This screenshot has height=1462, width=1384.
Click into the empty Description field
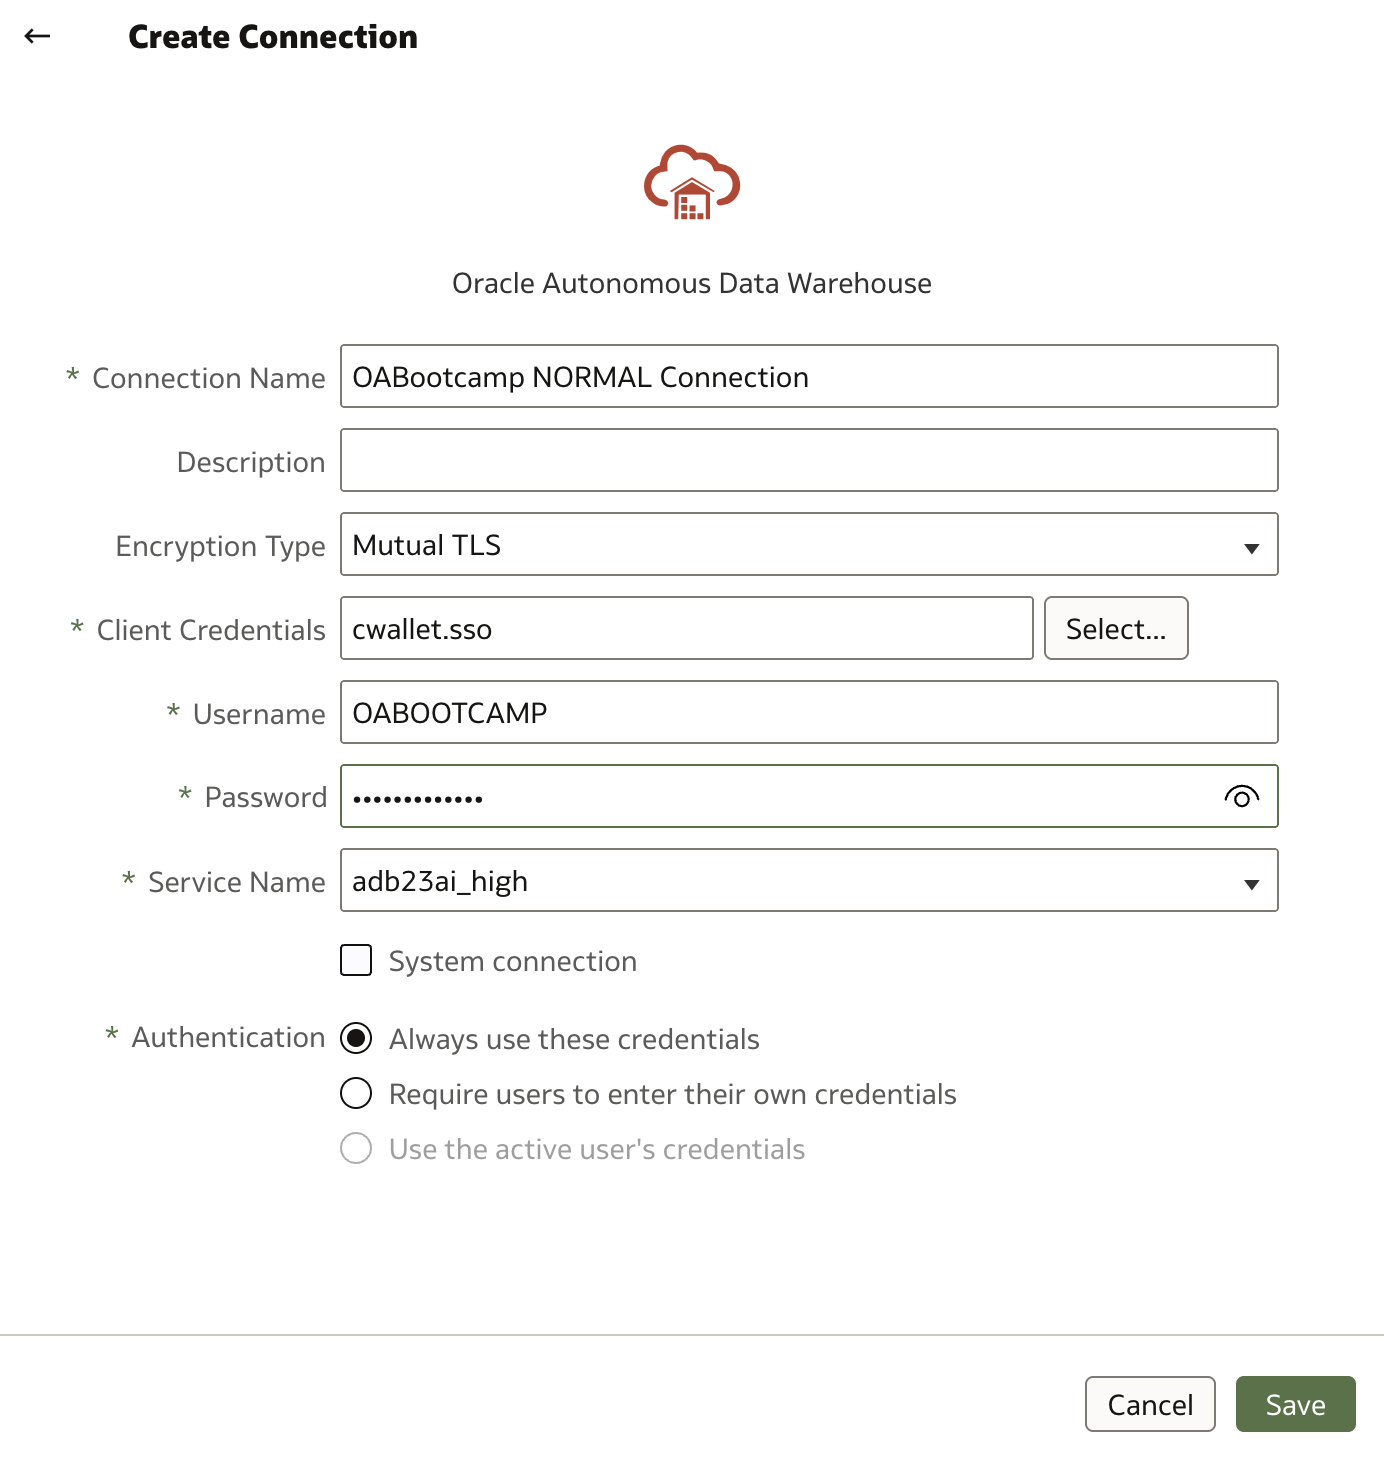[x=809, y=460]
